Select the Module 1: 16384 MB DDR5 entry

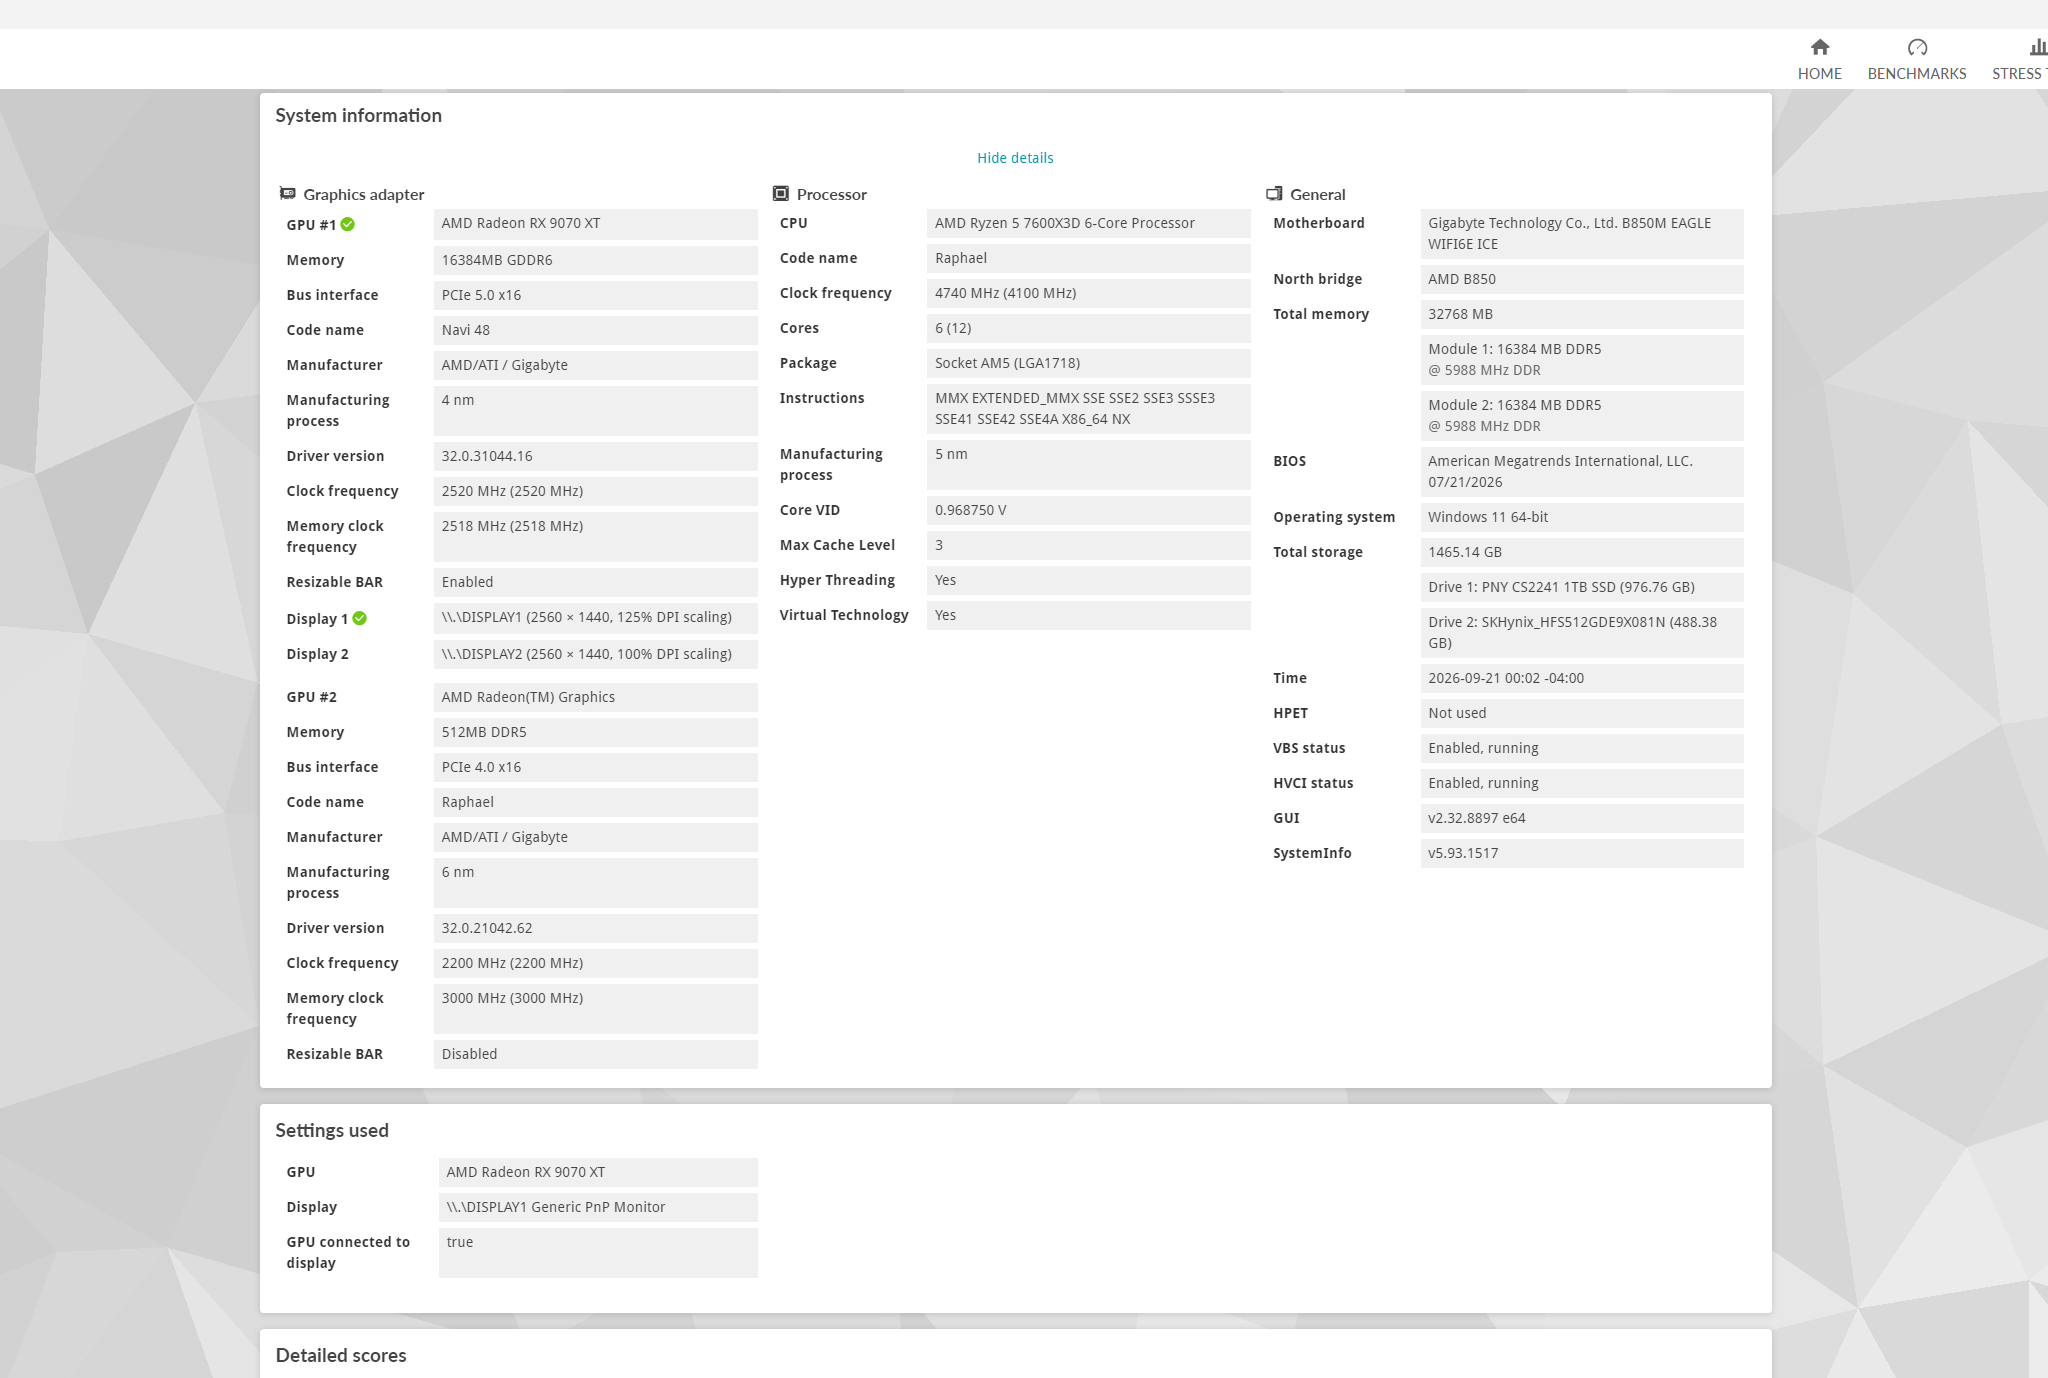click(1582, 360)
